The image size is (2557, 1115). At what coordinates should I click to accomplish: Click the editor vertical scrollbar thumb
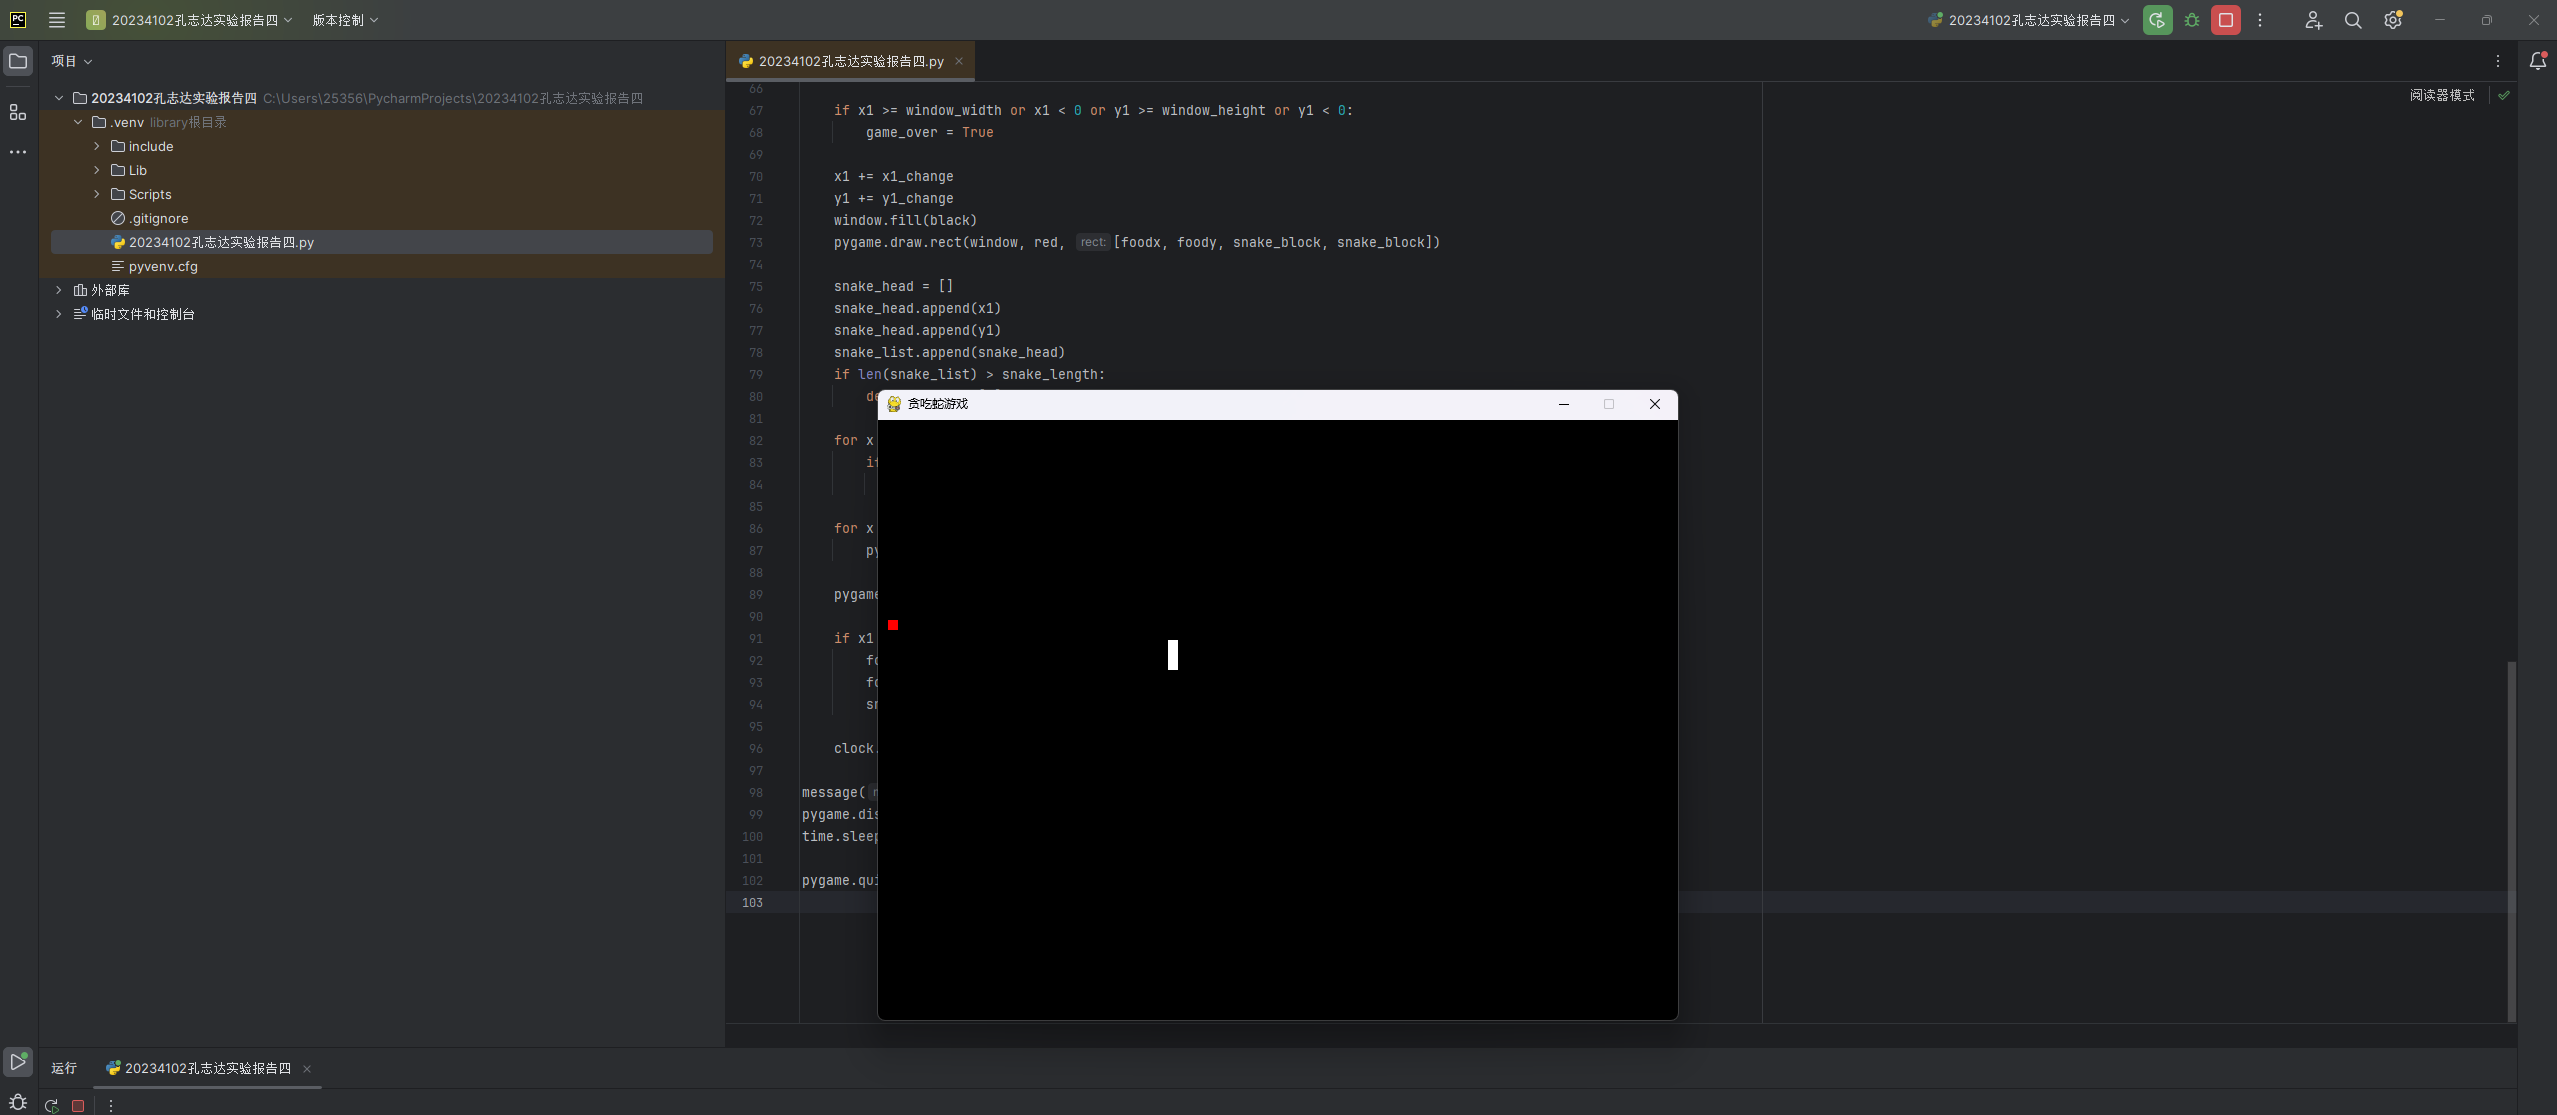2510,840
